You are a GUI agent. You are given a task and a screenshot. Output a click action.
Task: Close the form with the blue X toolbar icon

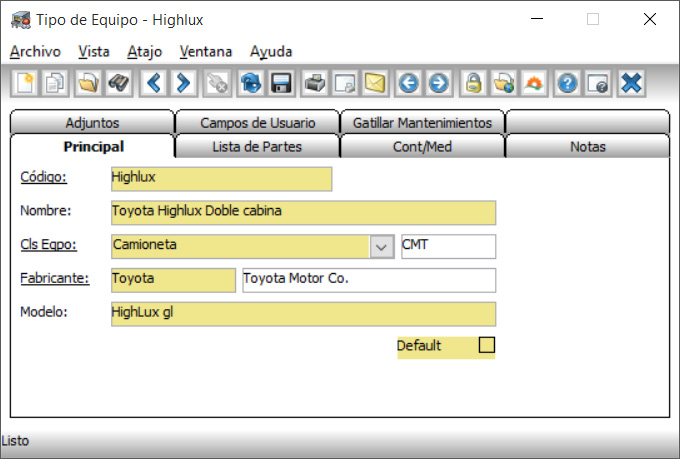pos(631,83)
